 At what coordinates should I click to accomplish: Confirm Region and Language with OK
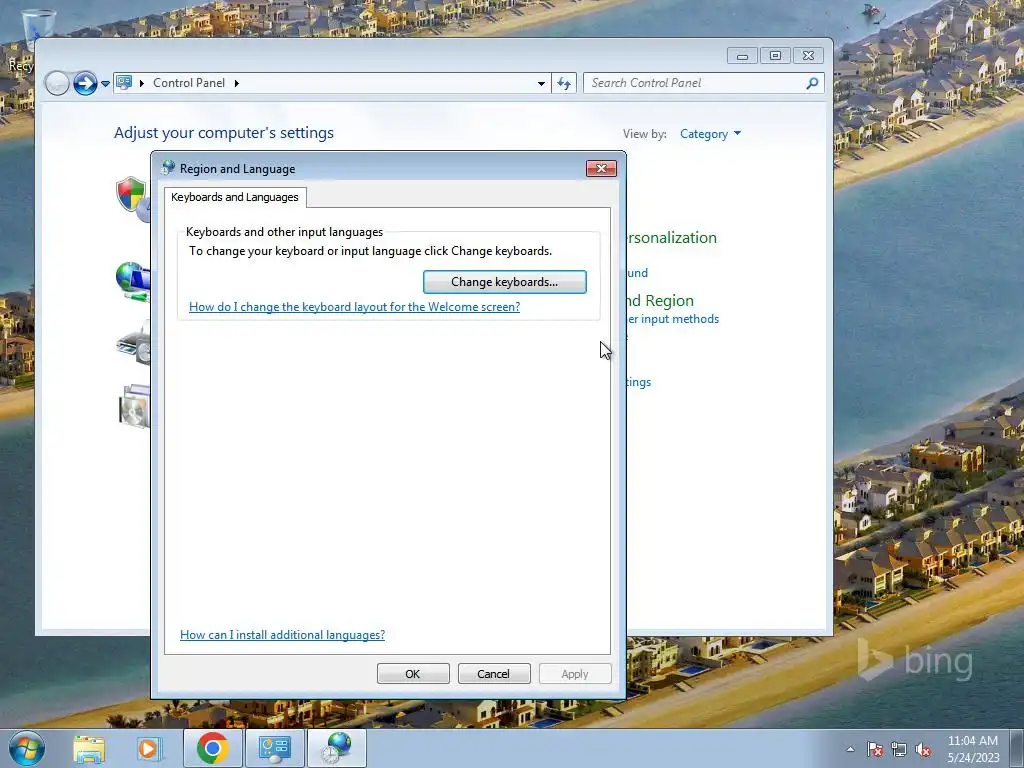click(x=413, y=674)
